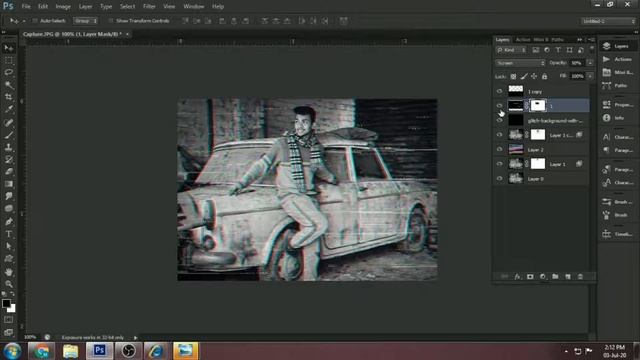Click the Create new layer icon
This screenshot has height=360, width=640.
[568, 277]
